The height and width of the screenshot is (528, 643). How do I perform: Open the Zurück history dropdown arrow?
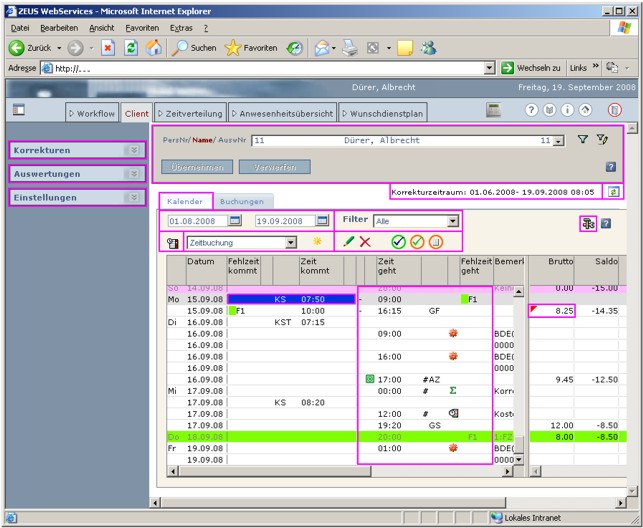[x=59, y=48]
